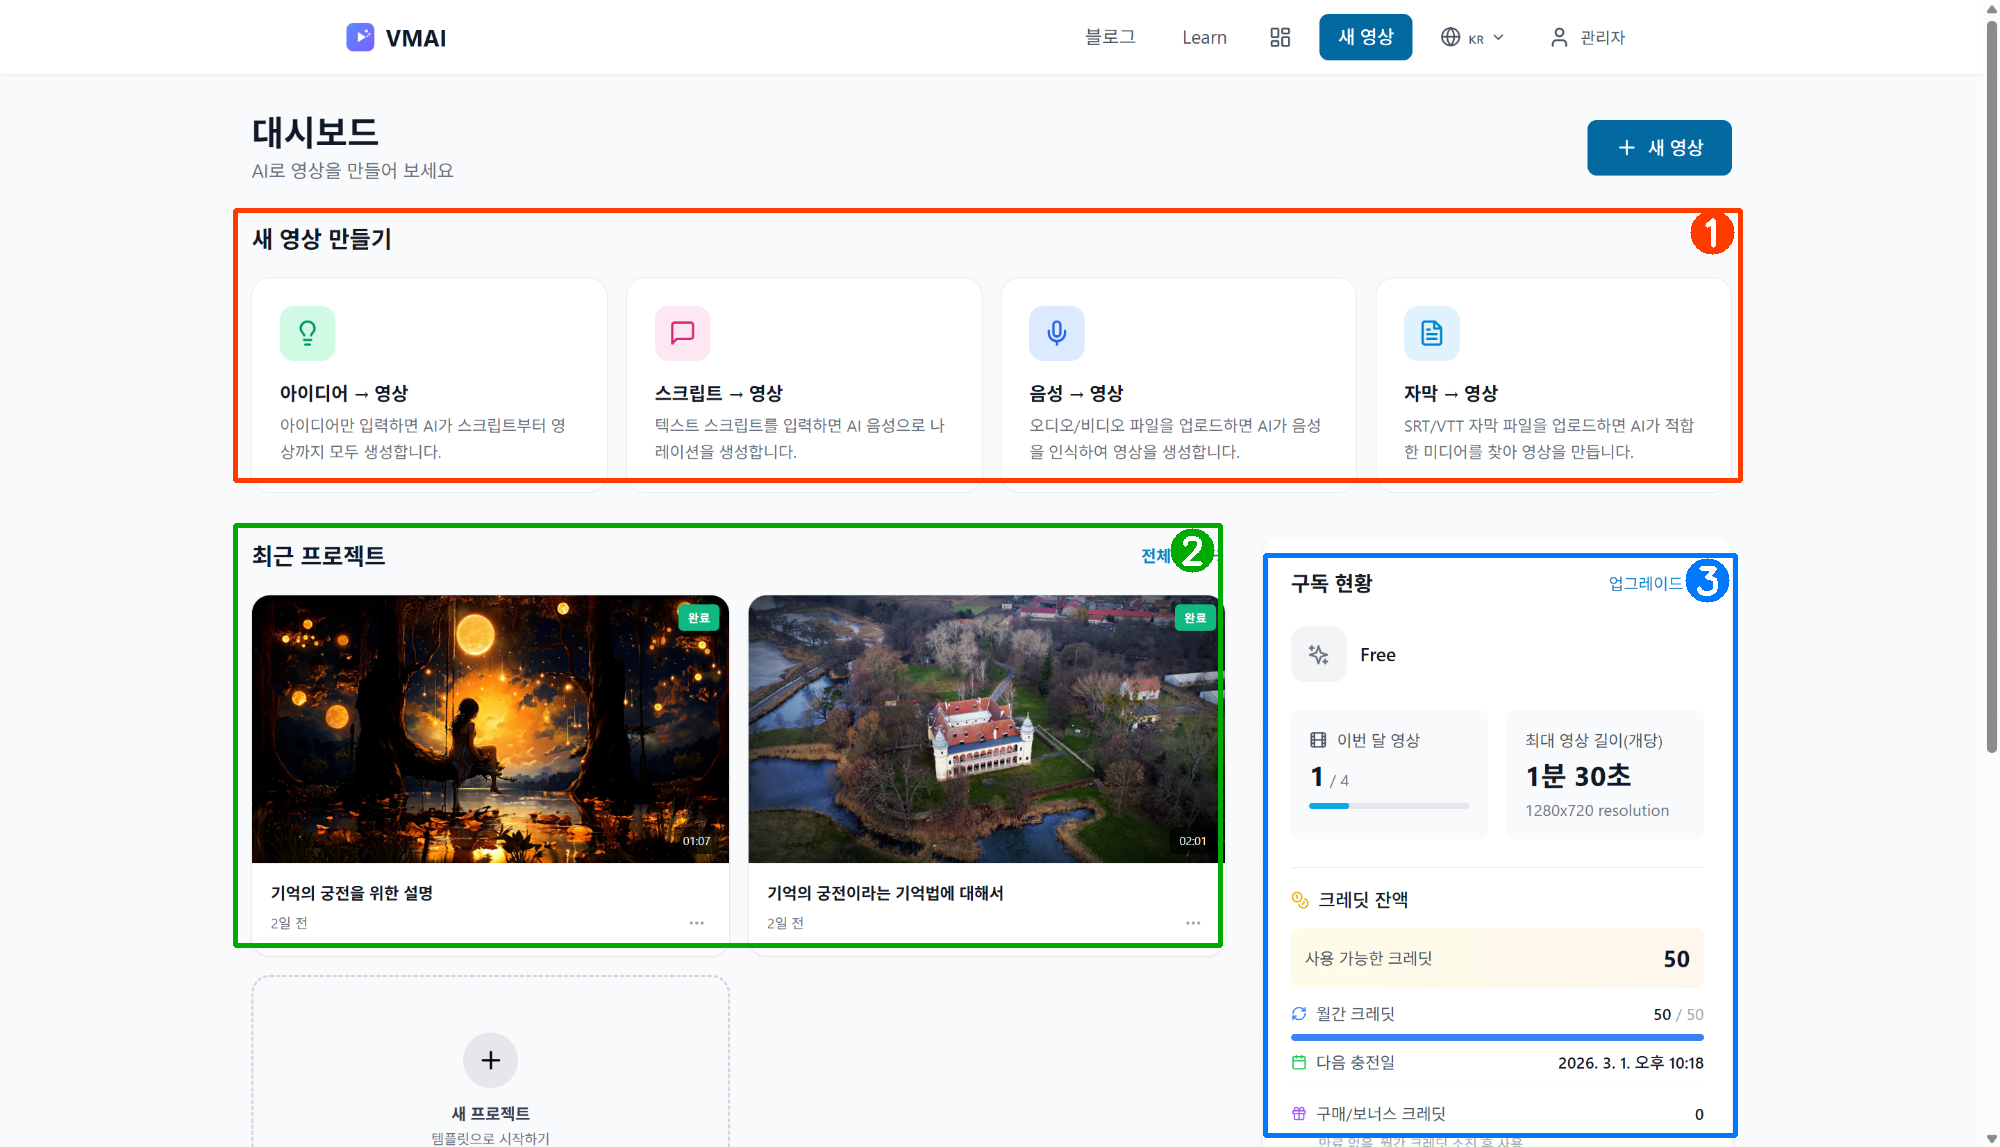The image size is (2000, 1147).
Task: Open the 업그레이드 link in 구독 현황
Action: pyautogui.click(x=1644, y=584)
